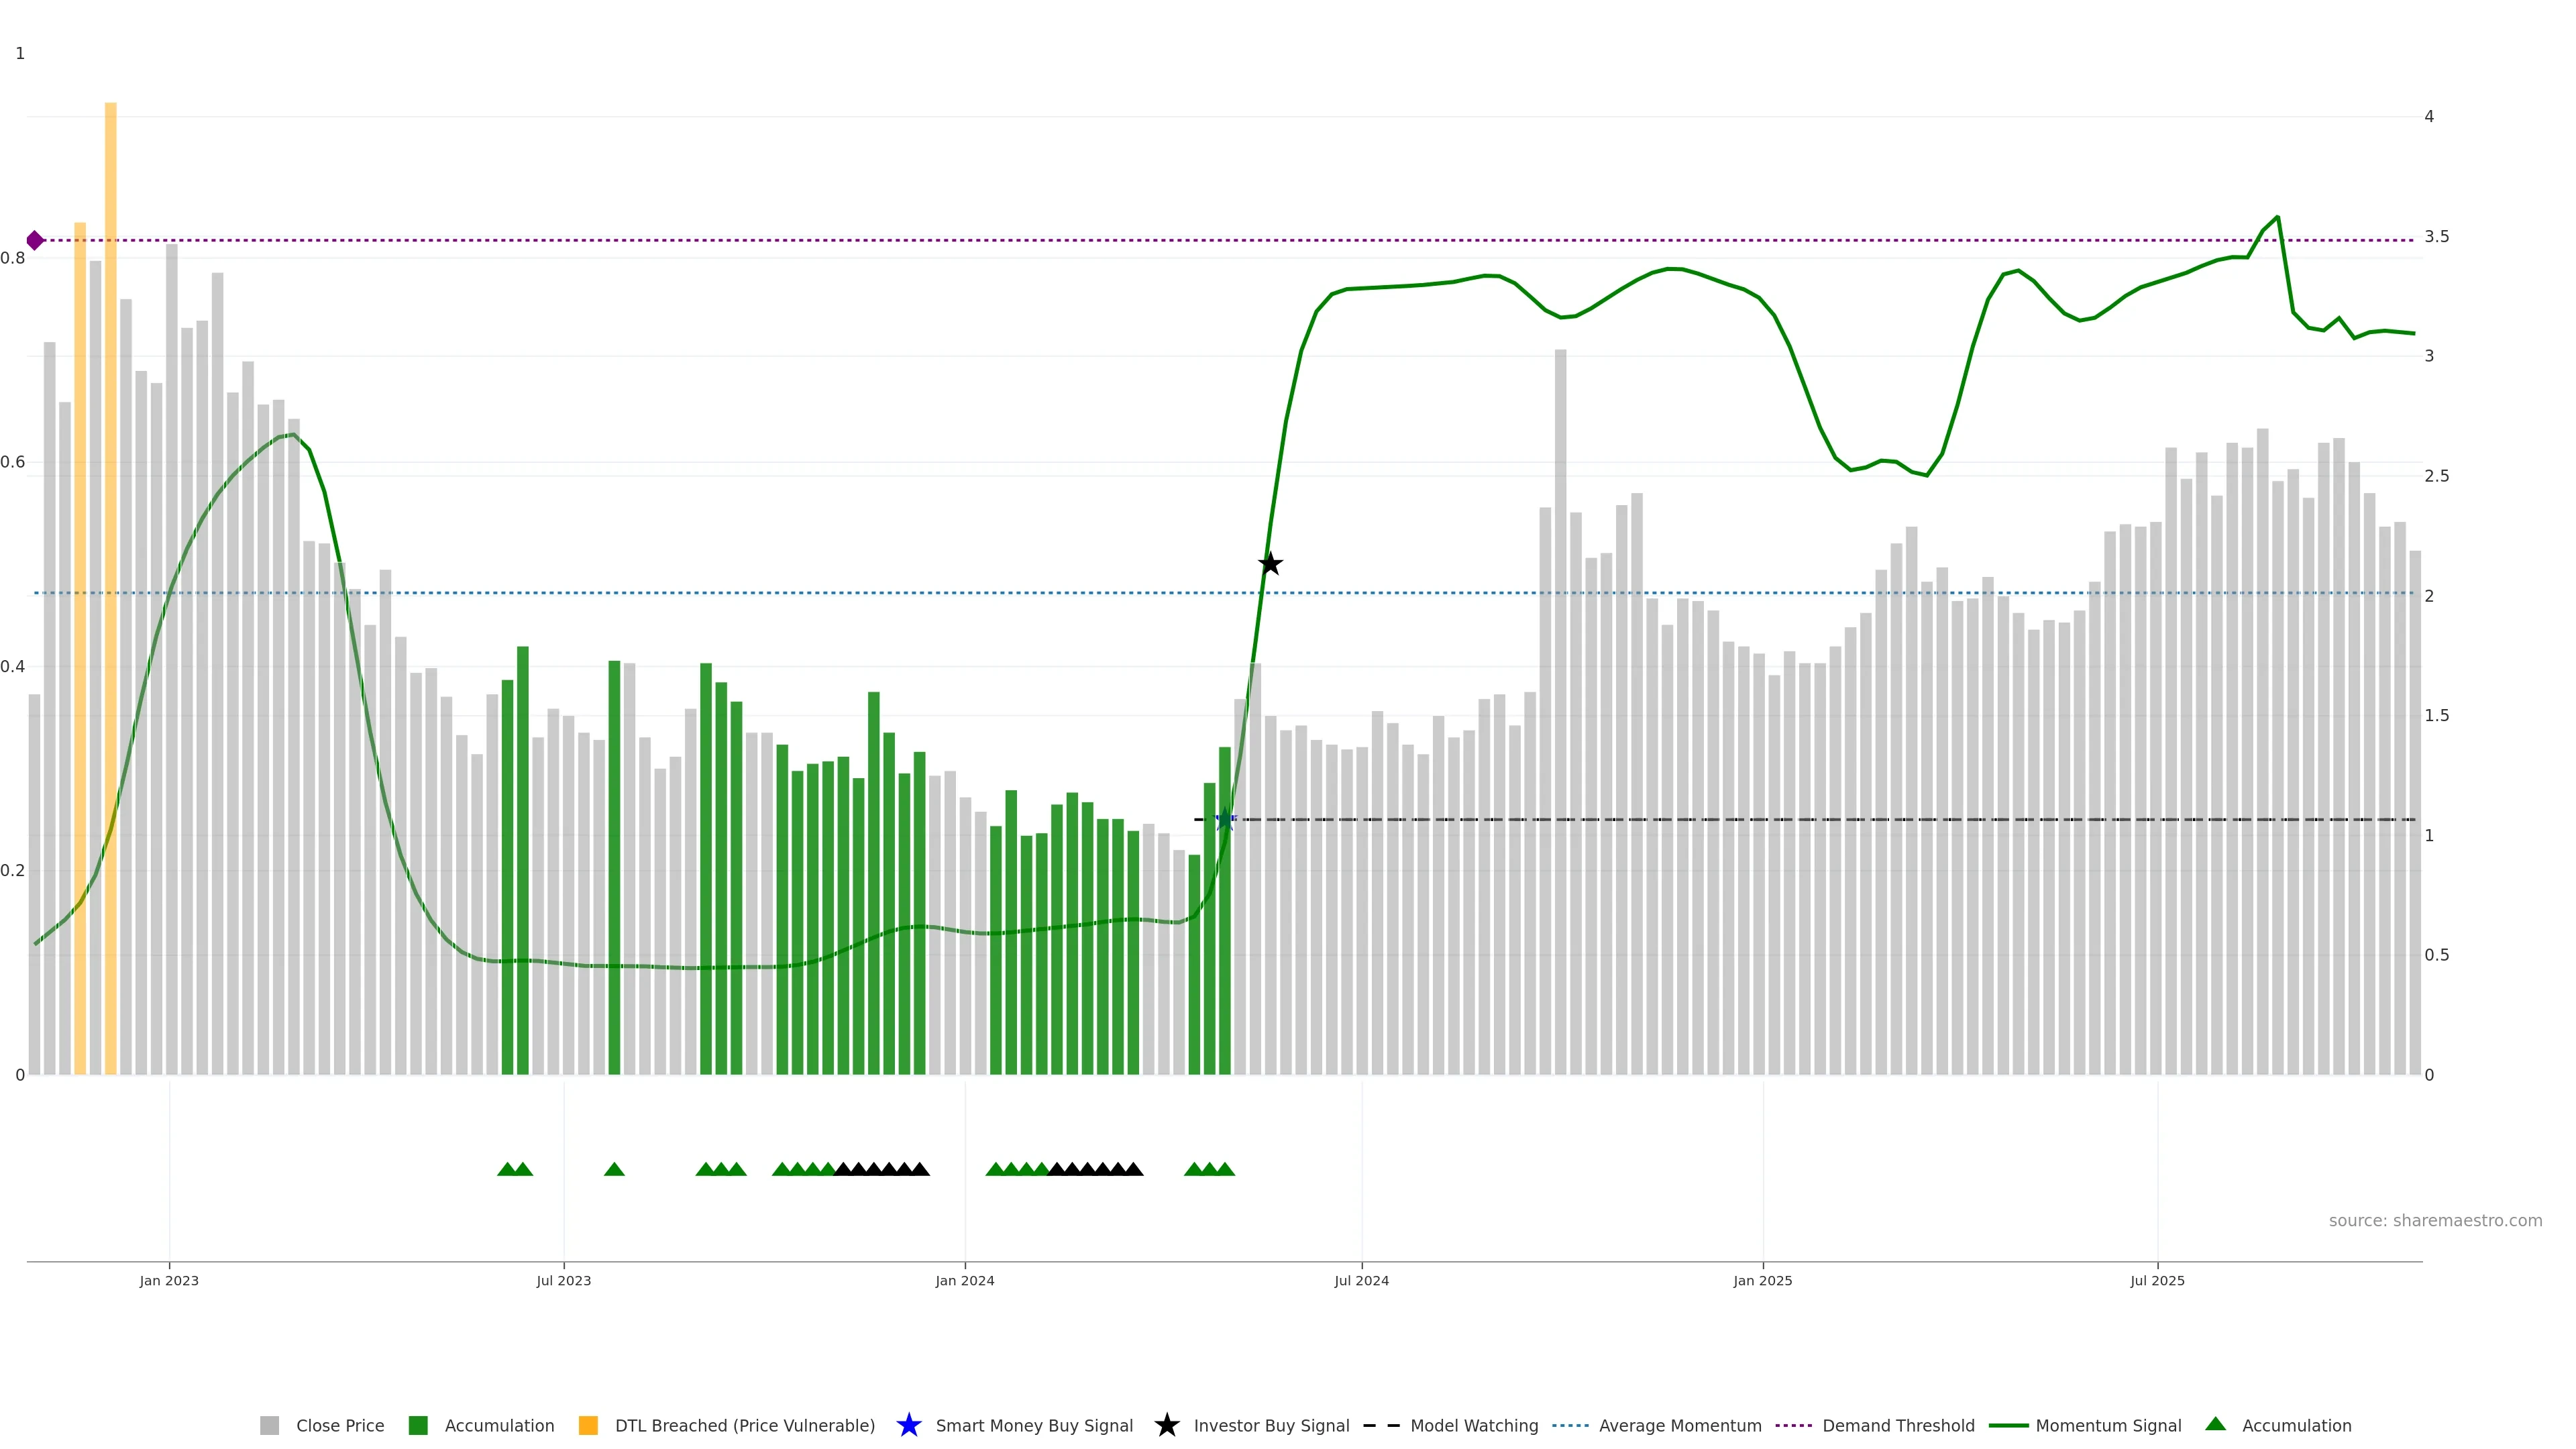
Task: Click Investor Buy Signal legend star
Action: [x=1166, y=1425]
